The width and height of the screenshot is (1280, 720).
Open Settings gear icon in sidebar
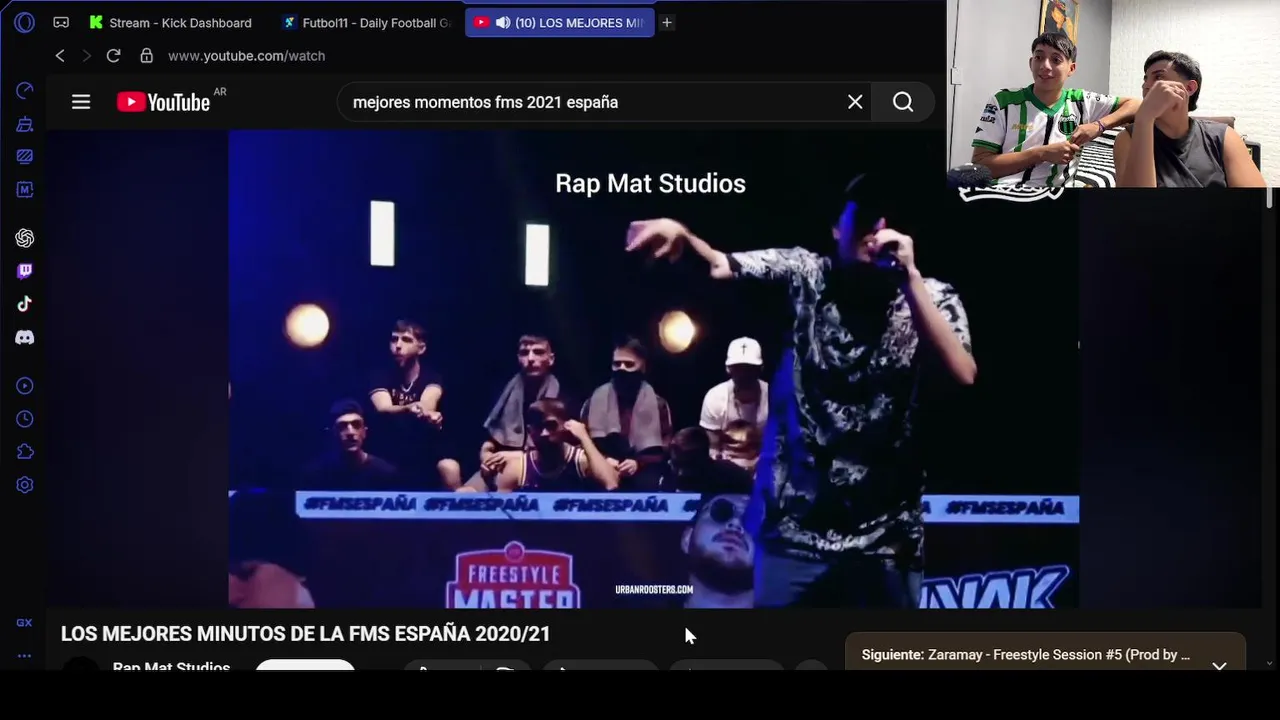pos(25,485)
